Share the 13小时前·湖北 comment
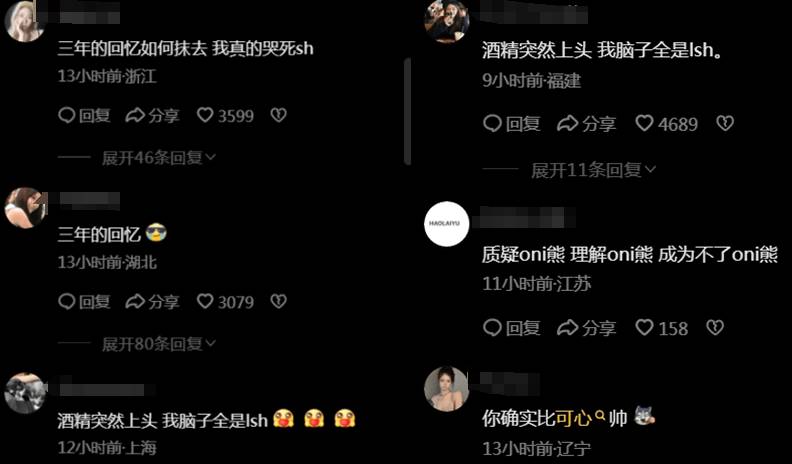Viewport: 792px width, 464px height. pos(152,302)
